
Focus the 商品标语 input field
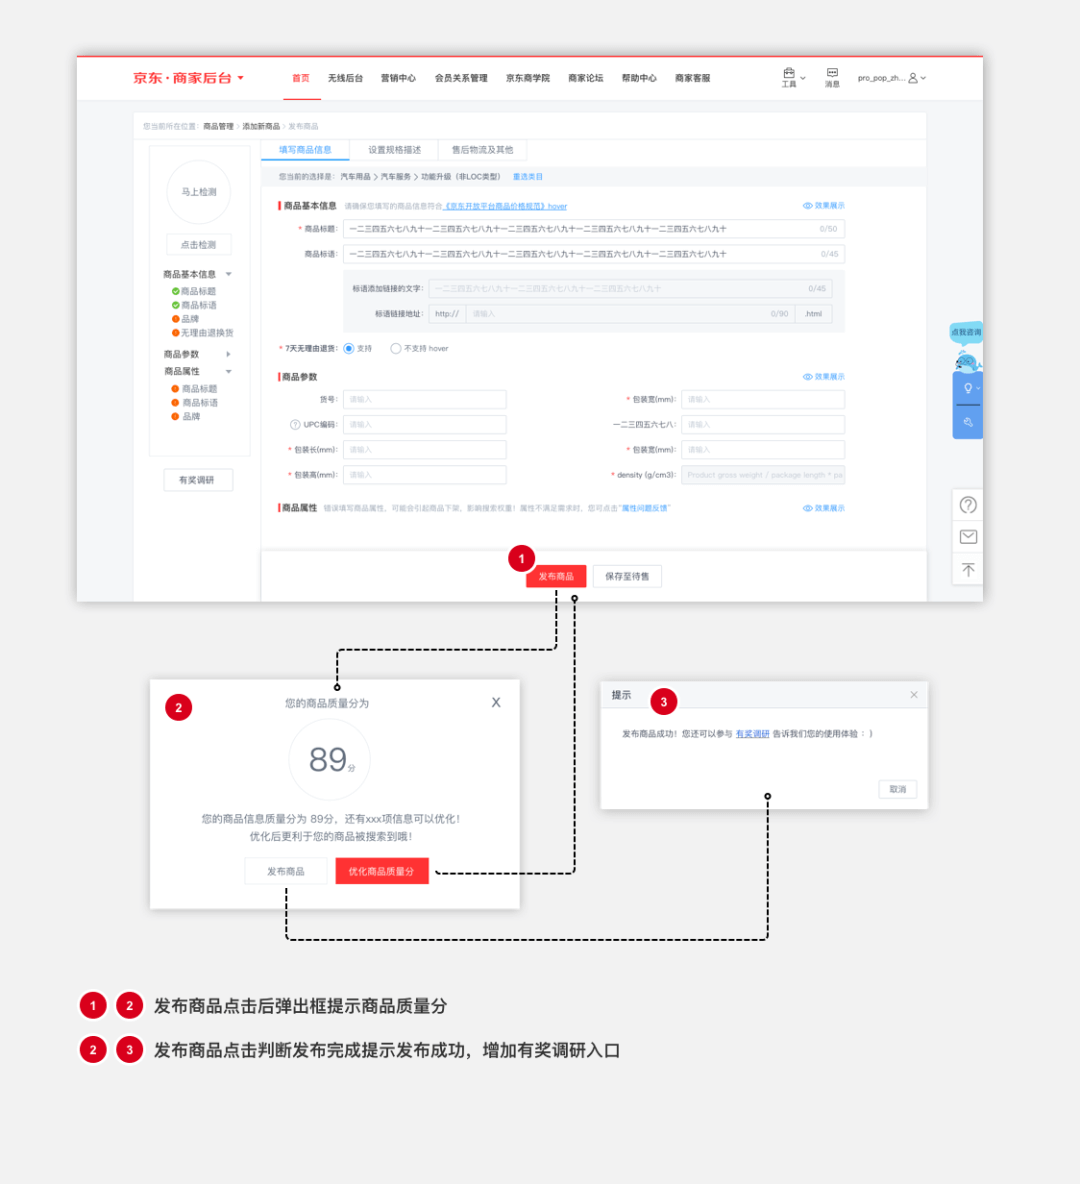594,254
